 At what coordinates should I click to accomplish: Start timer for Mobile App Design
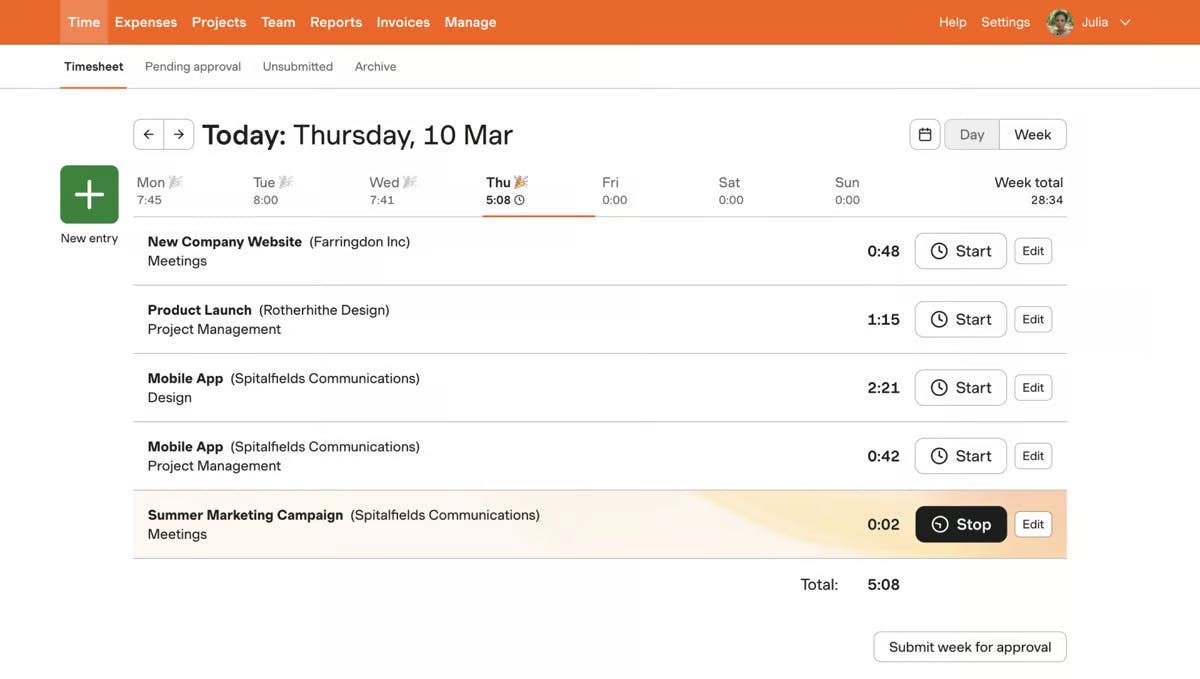960,388
